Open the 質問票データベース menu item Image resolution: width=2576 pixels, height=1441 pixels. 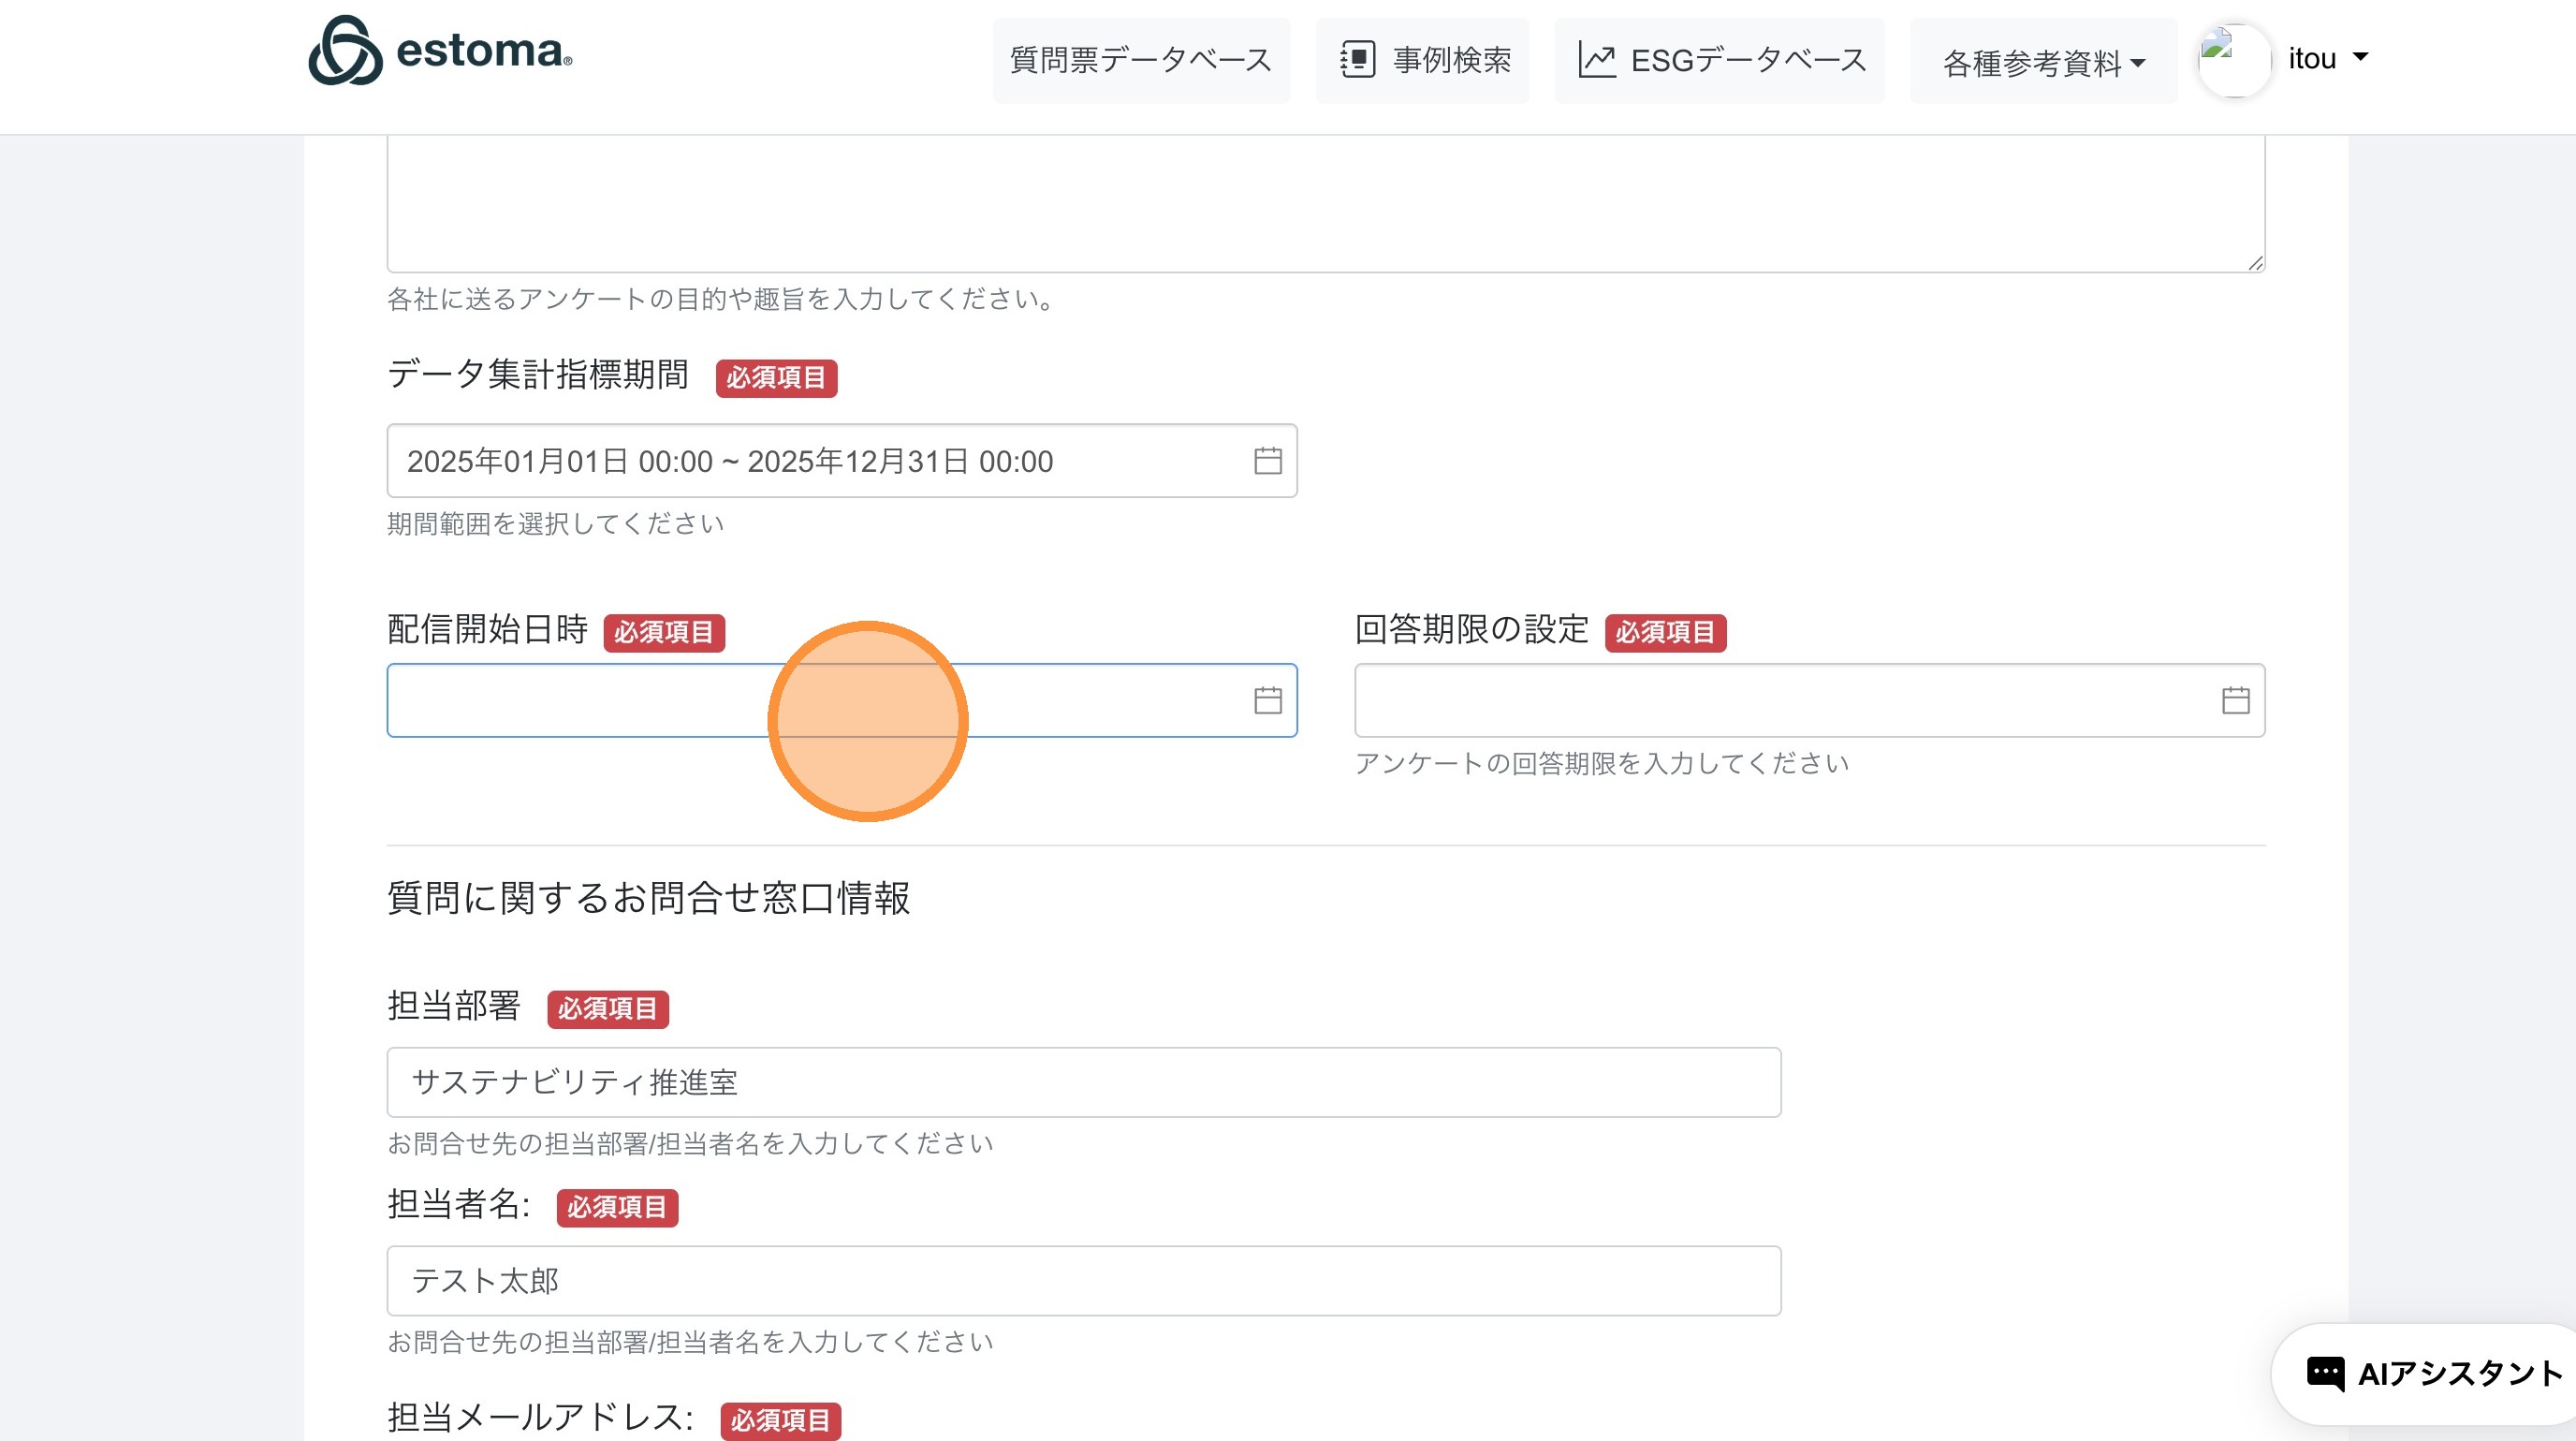[1140, 60]
